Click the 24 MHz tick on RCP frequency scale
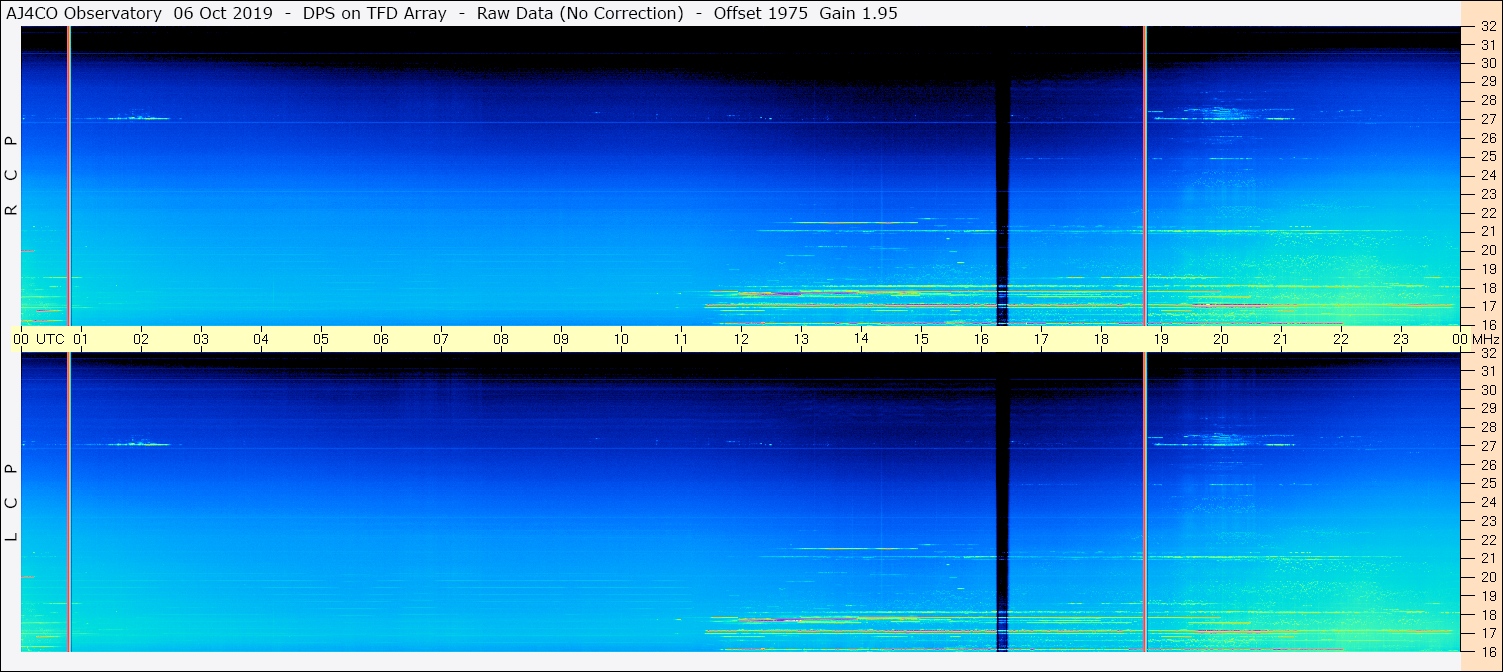The width and height of the screenshot is (1503, 672). [x=1487, y=175]
